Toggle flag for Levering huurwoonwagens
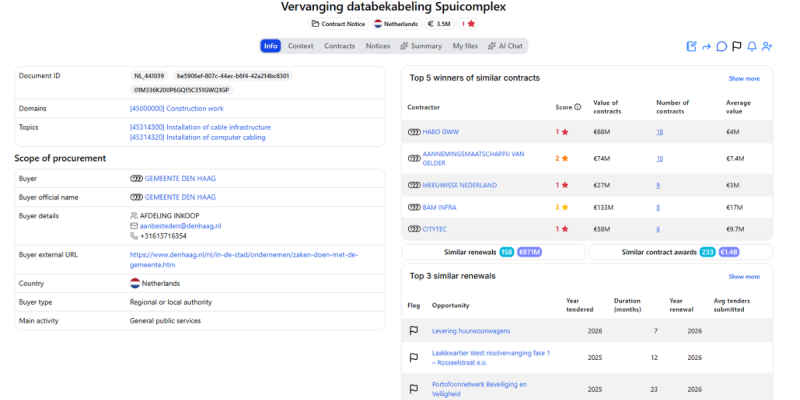800x400 pixels. tap(414, 331)
